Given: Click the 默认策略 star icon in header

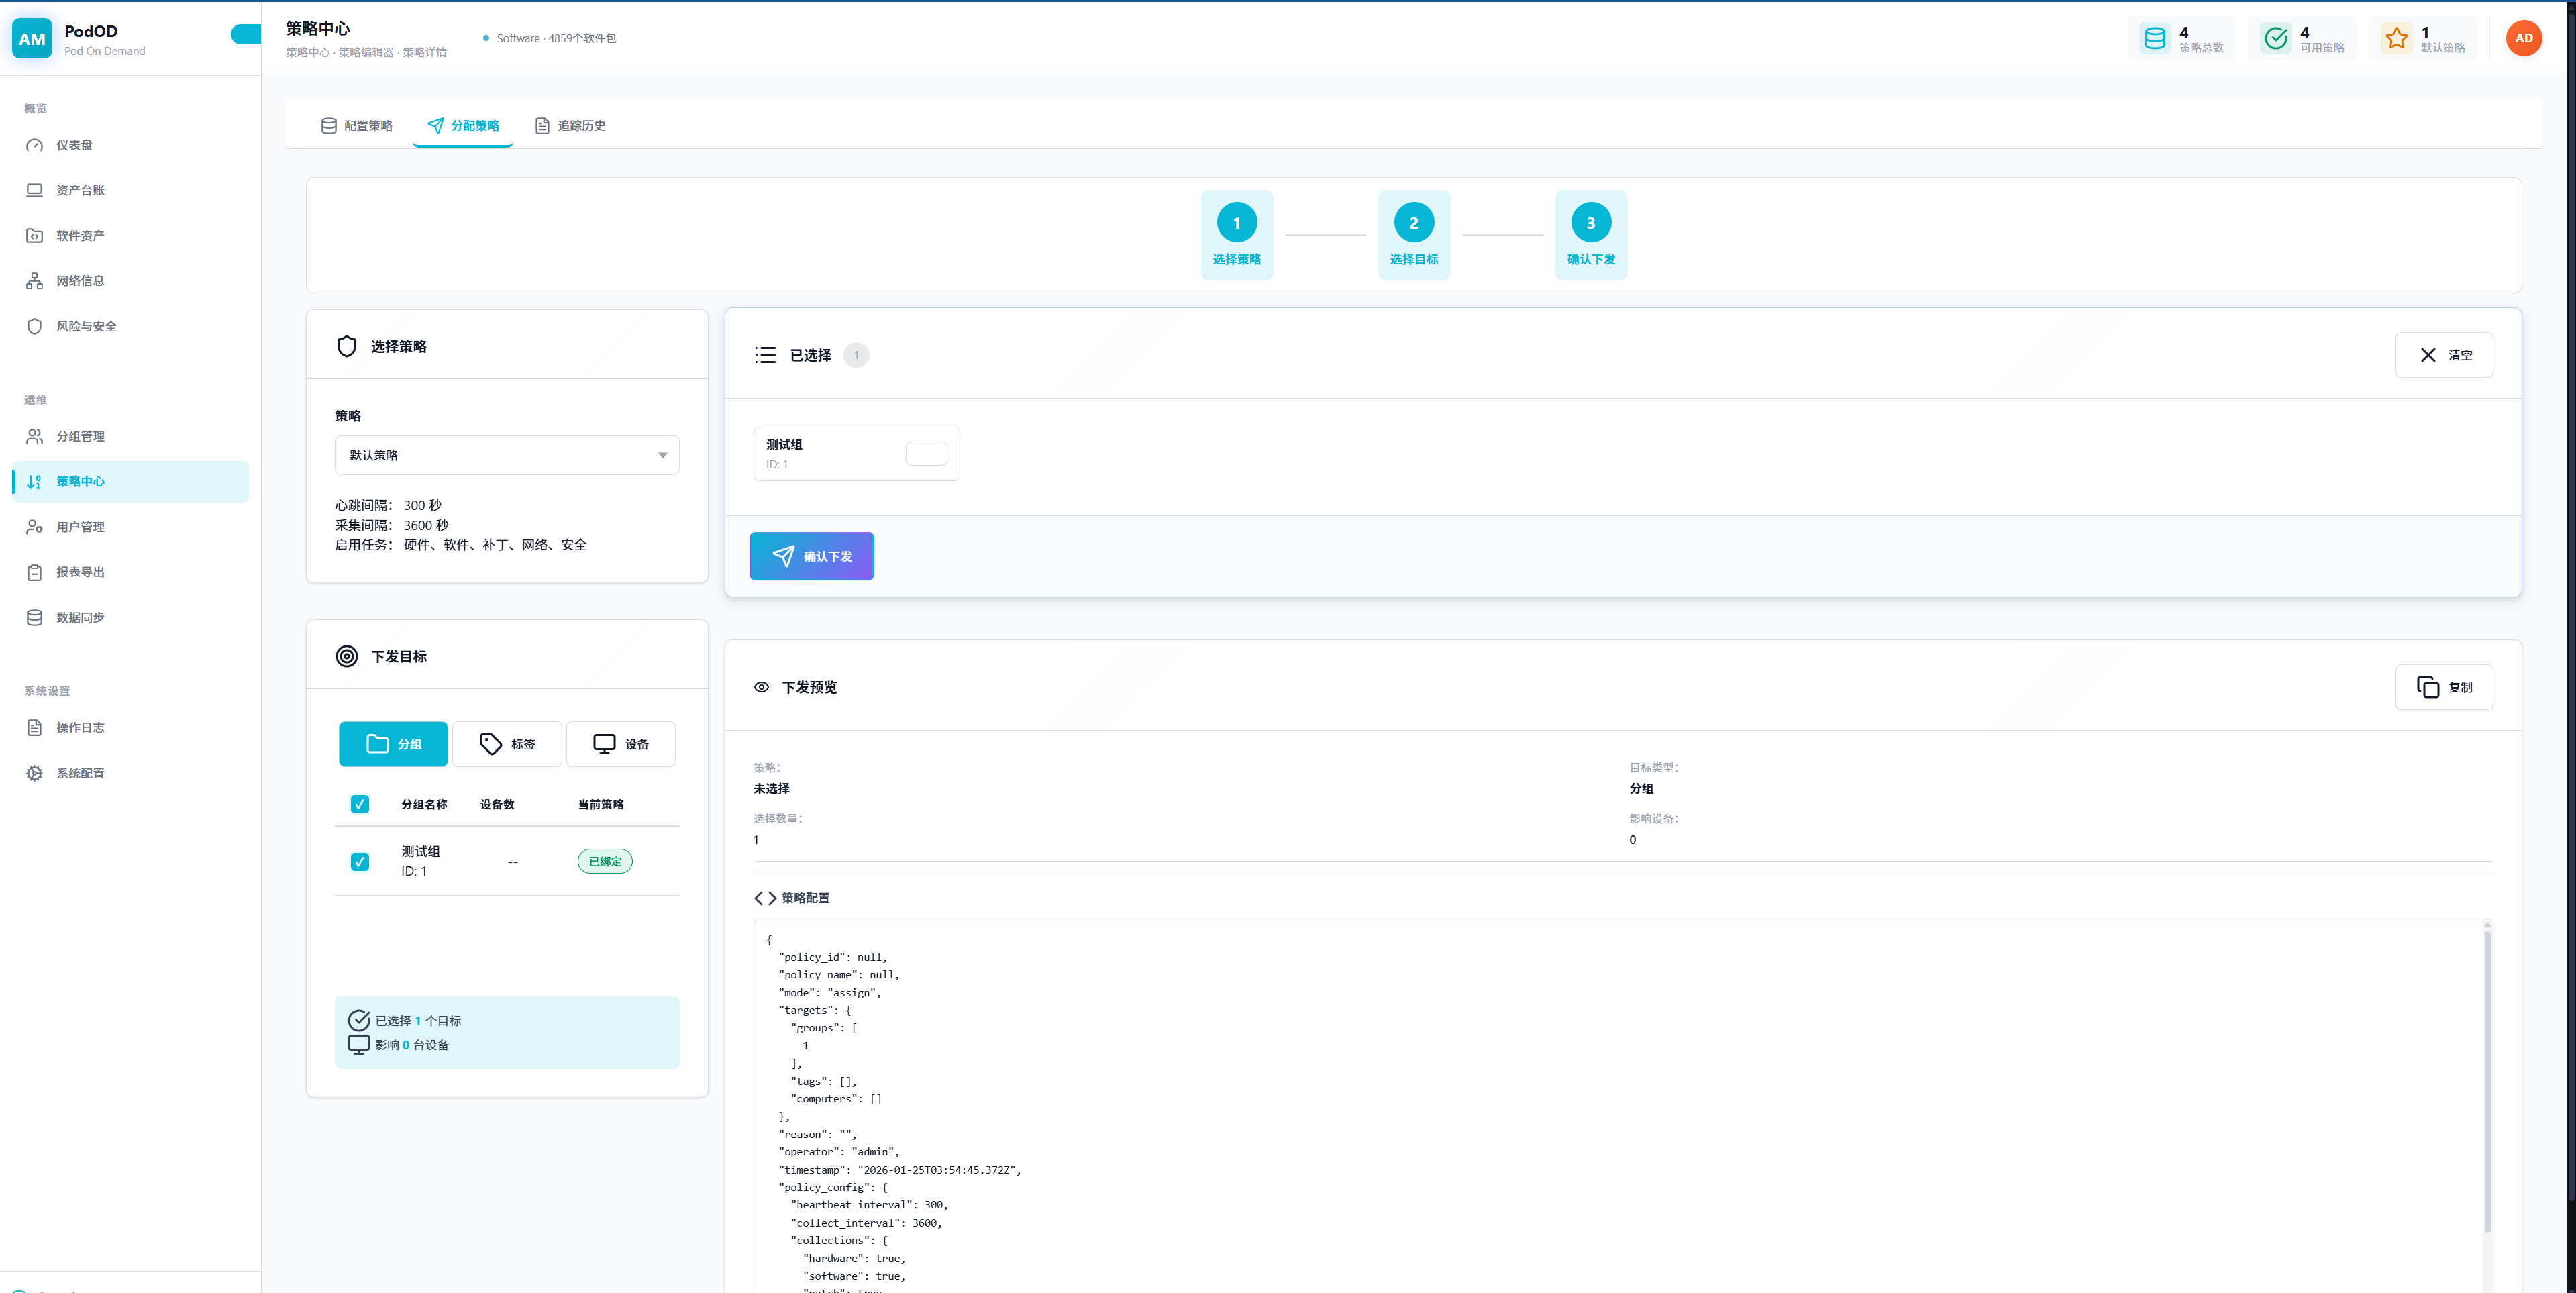Looking at the screenshot, I should click(x=2396, y=38).
